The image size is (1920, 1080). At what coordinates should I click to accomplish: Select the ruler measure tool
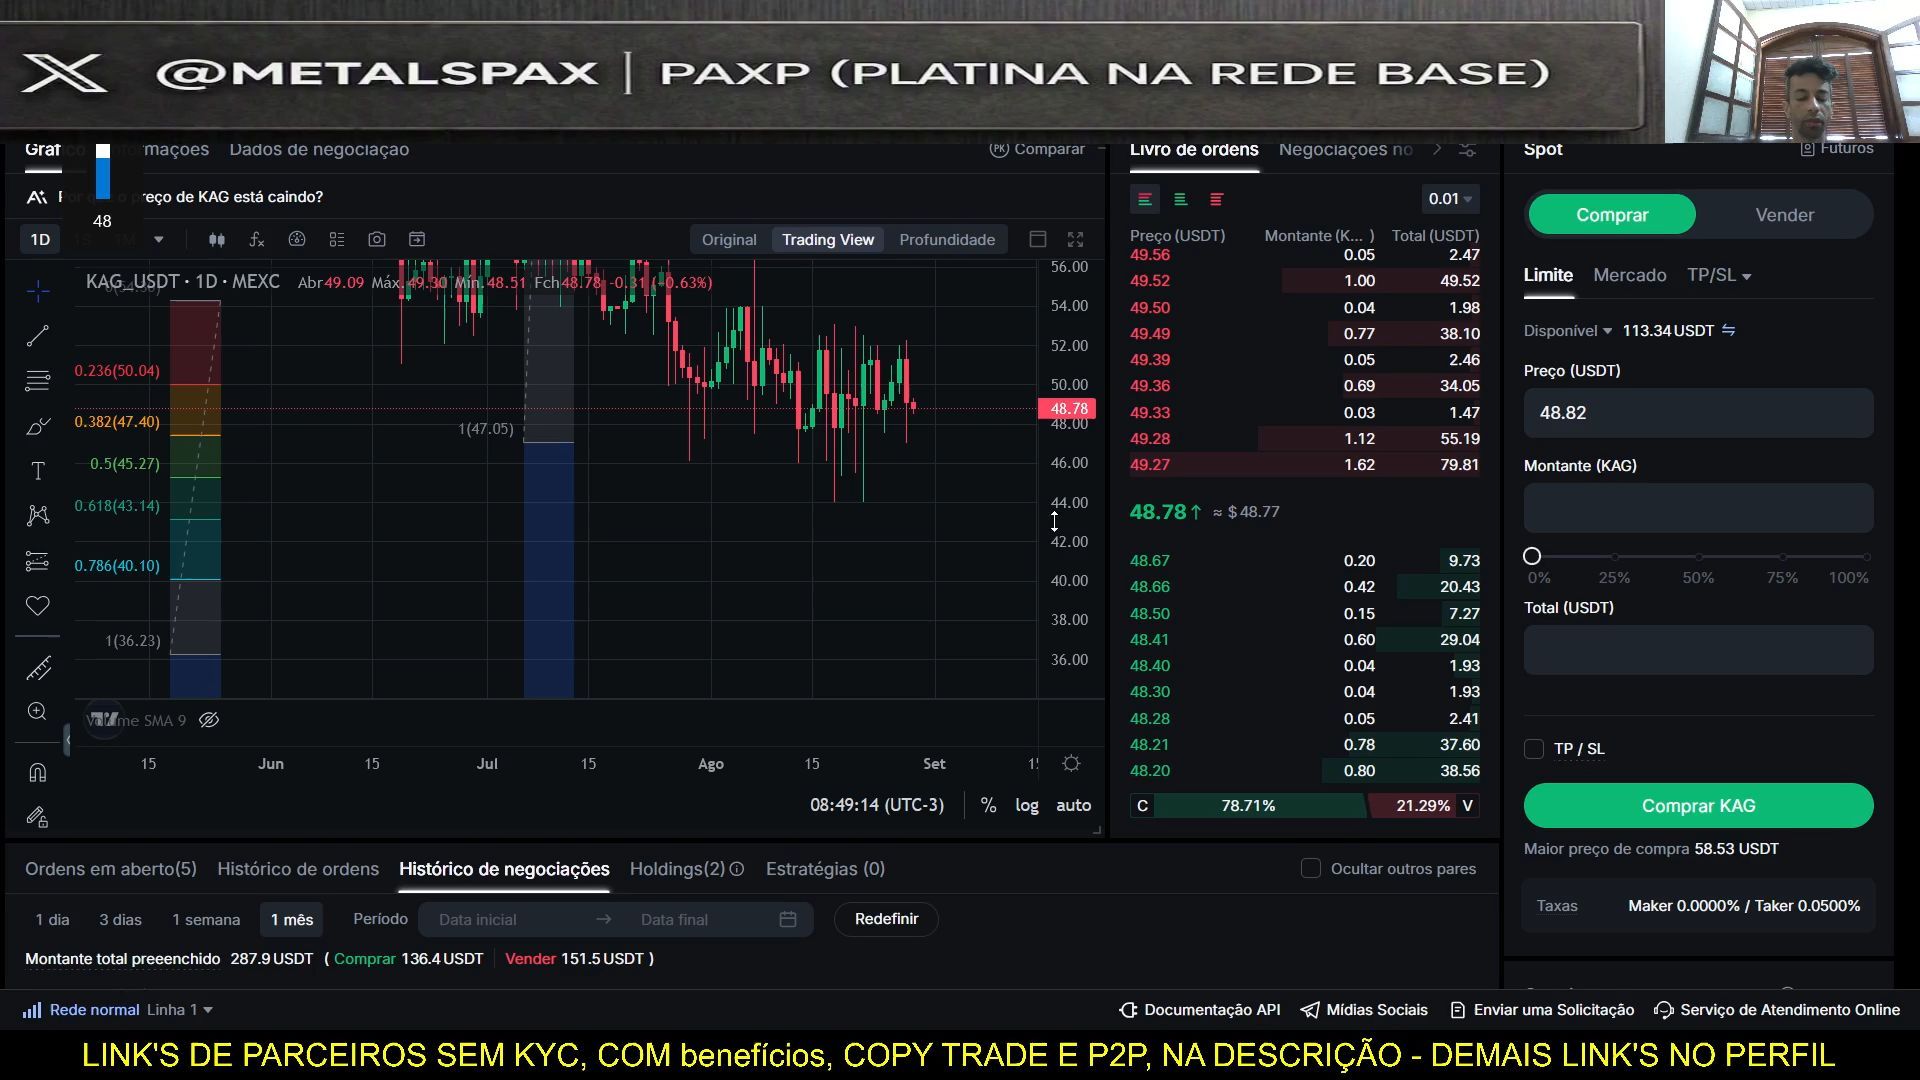click(38, 668)
